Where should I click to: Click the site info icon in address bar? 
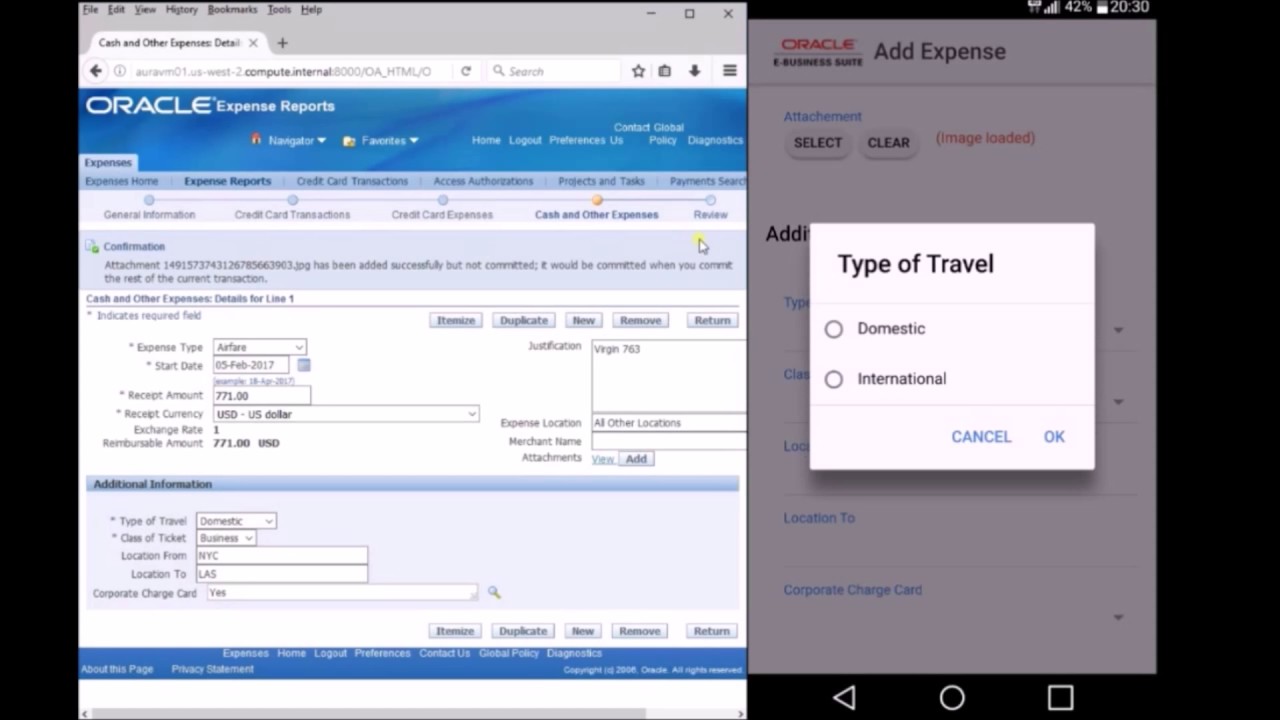119,71
